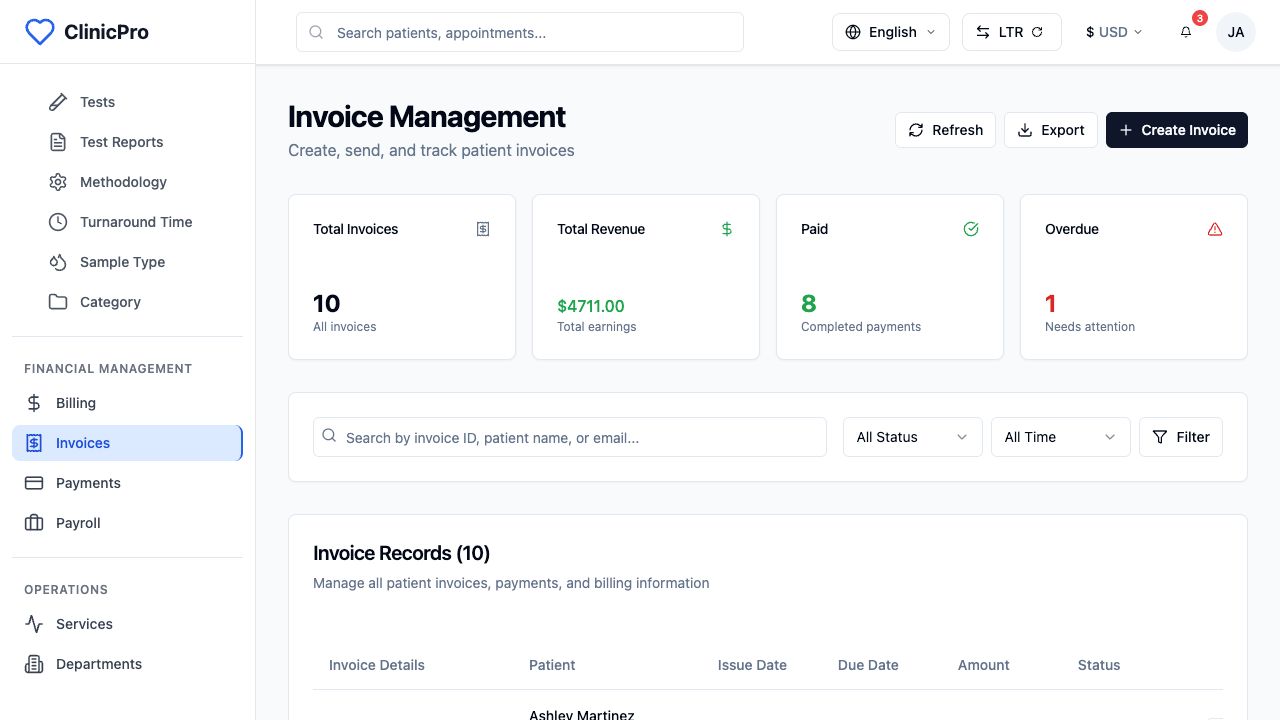Click the Filter button
This screenshot has width=1280, height=720.
pyautogui.click(x=1181, y=437)
